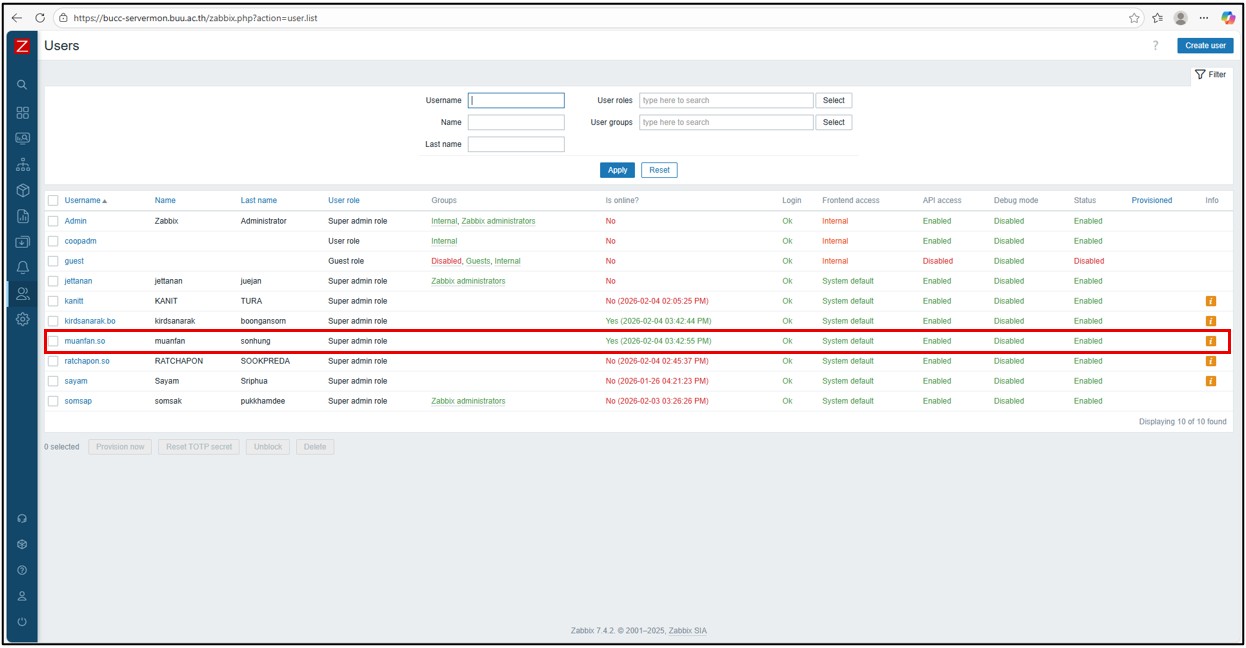Open the Administration gear icon in sidebar
1246x648 pixels.
coord(22,319)
